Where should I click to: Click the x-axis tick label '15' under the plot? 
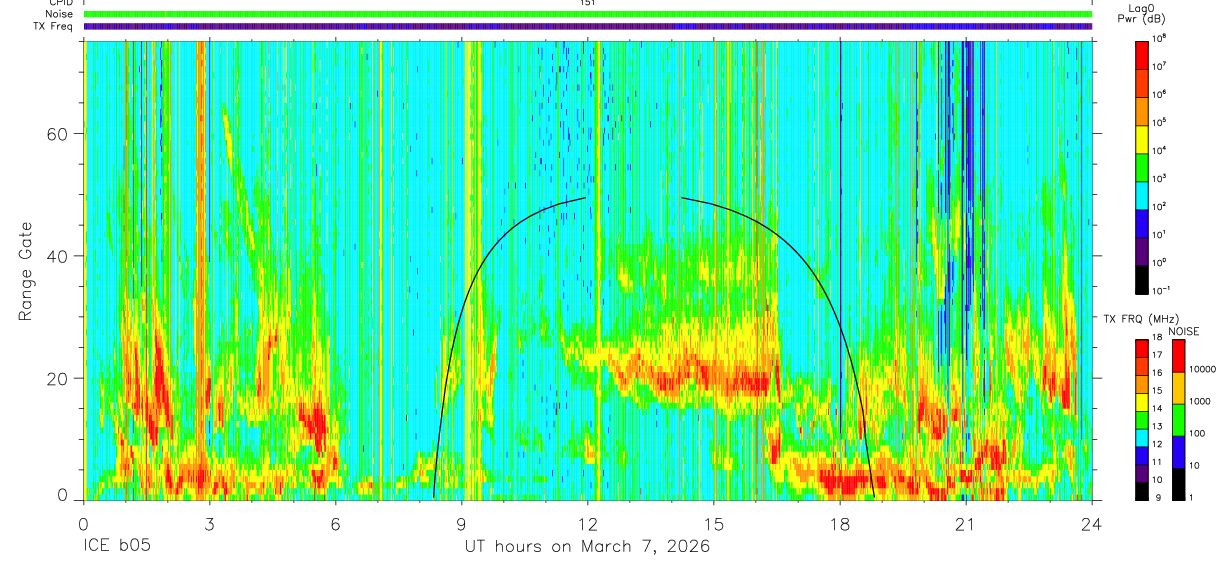point(714,523)
